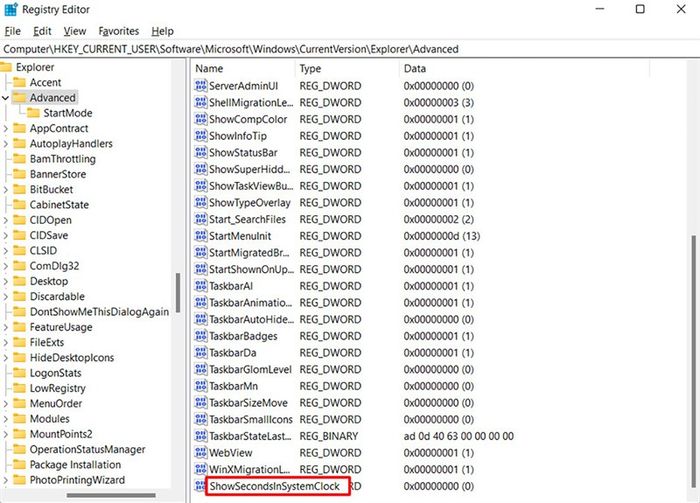Select the DontShowMeThisDialogAgain key
The width and height of the screenshot is (700, 503).
(x=99, y=312)
